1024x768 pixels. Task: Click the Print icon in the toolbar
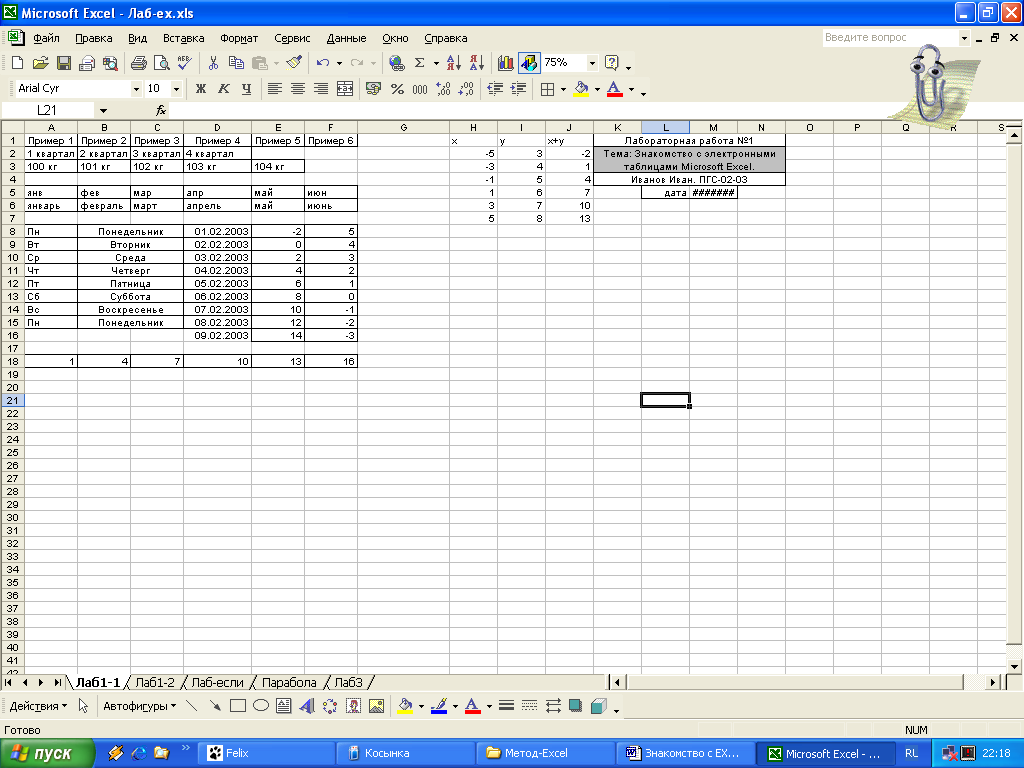138,63
